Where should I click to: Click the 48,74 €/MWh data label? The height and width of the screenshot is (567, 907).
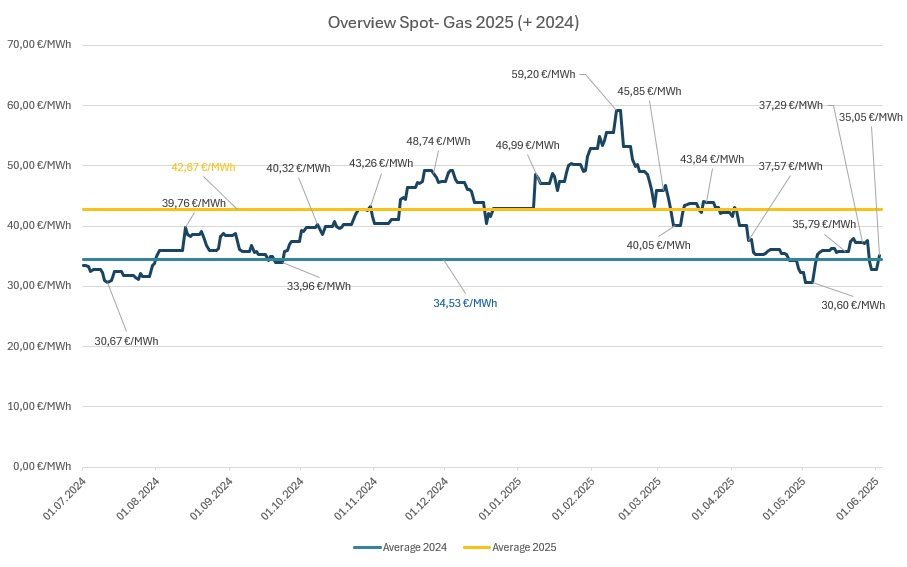pos(438,141)
